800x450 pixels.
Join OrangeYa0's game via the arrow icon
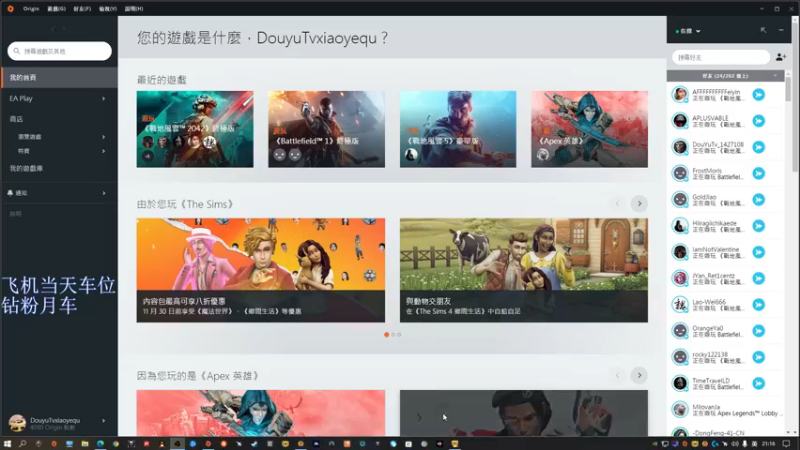759,331
